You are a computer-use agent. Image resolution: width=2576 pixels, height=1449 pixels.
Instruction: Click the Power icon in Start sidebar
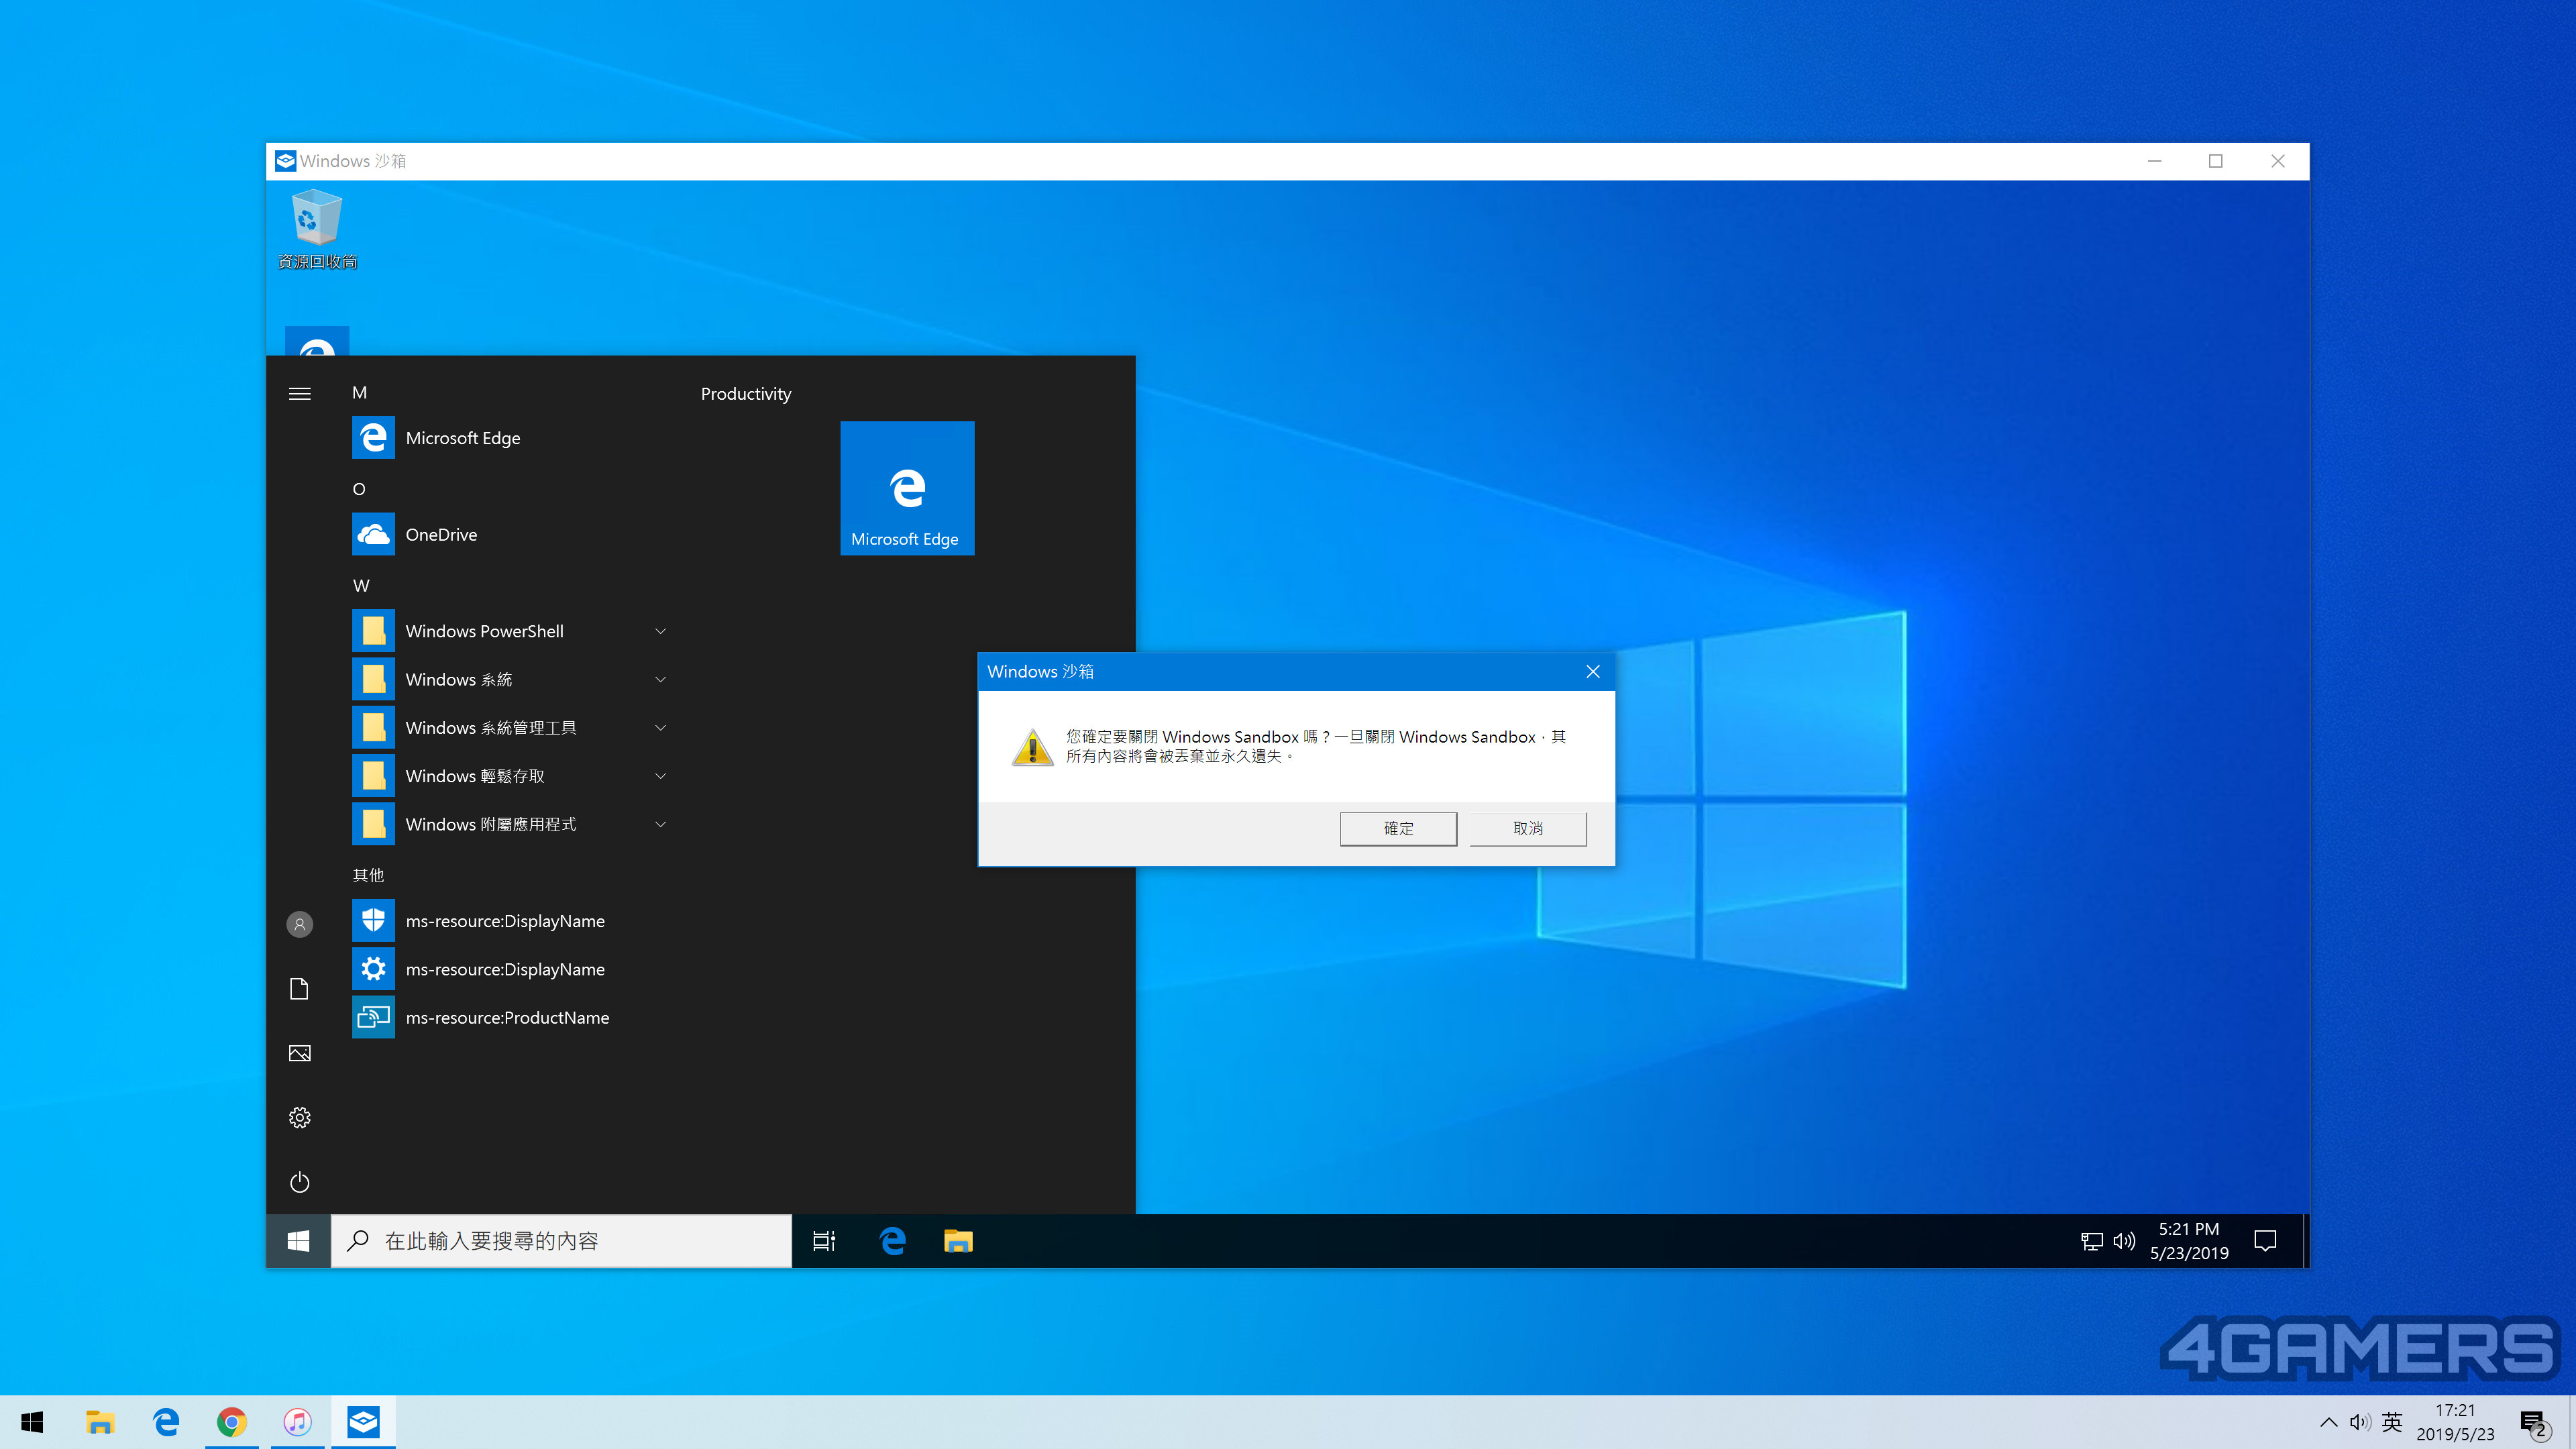[x=299, y=1182]
